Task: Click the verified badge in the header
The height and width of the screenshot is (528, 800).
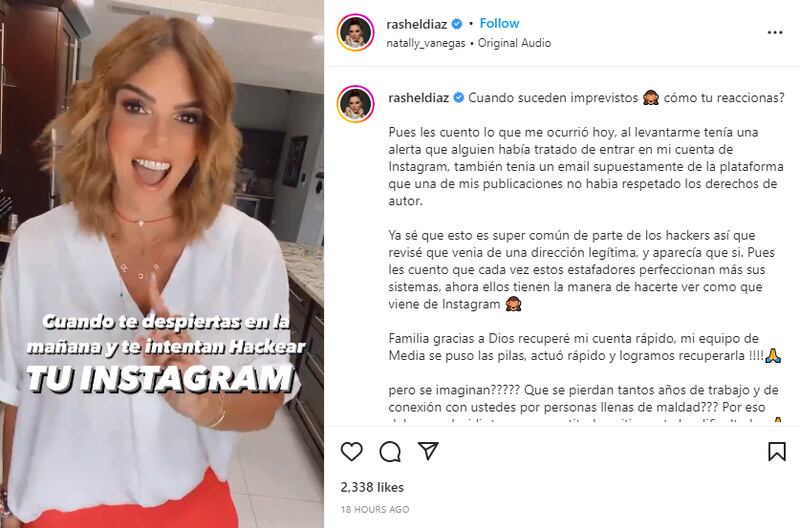Action: 457,23
